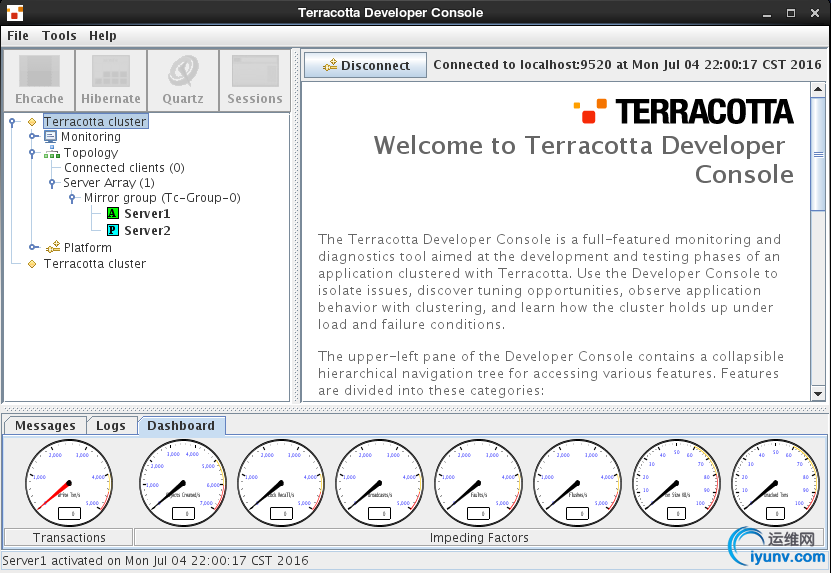Open the Quartz panel button
Viewport: 831px width, 573px height.
click(183, 81)
